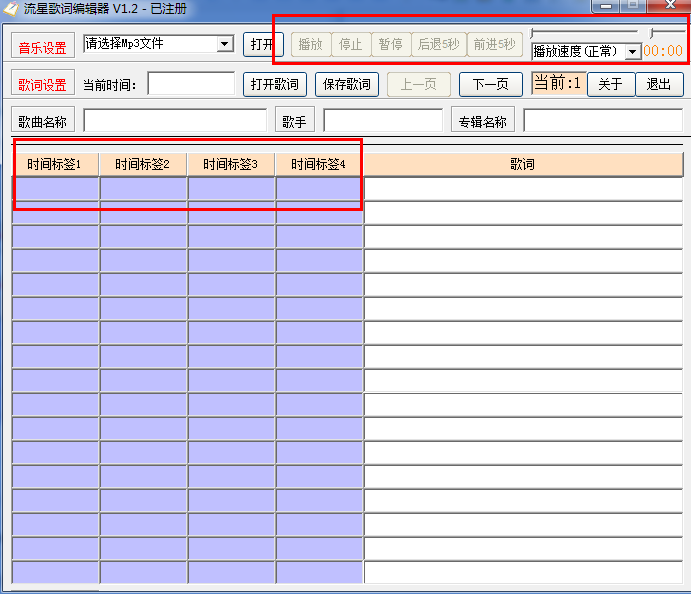Close the 流星歌词编辑器 window

tap(670, 5)
